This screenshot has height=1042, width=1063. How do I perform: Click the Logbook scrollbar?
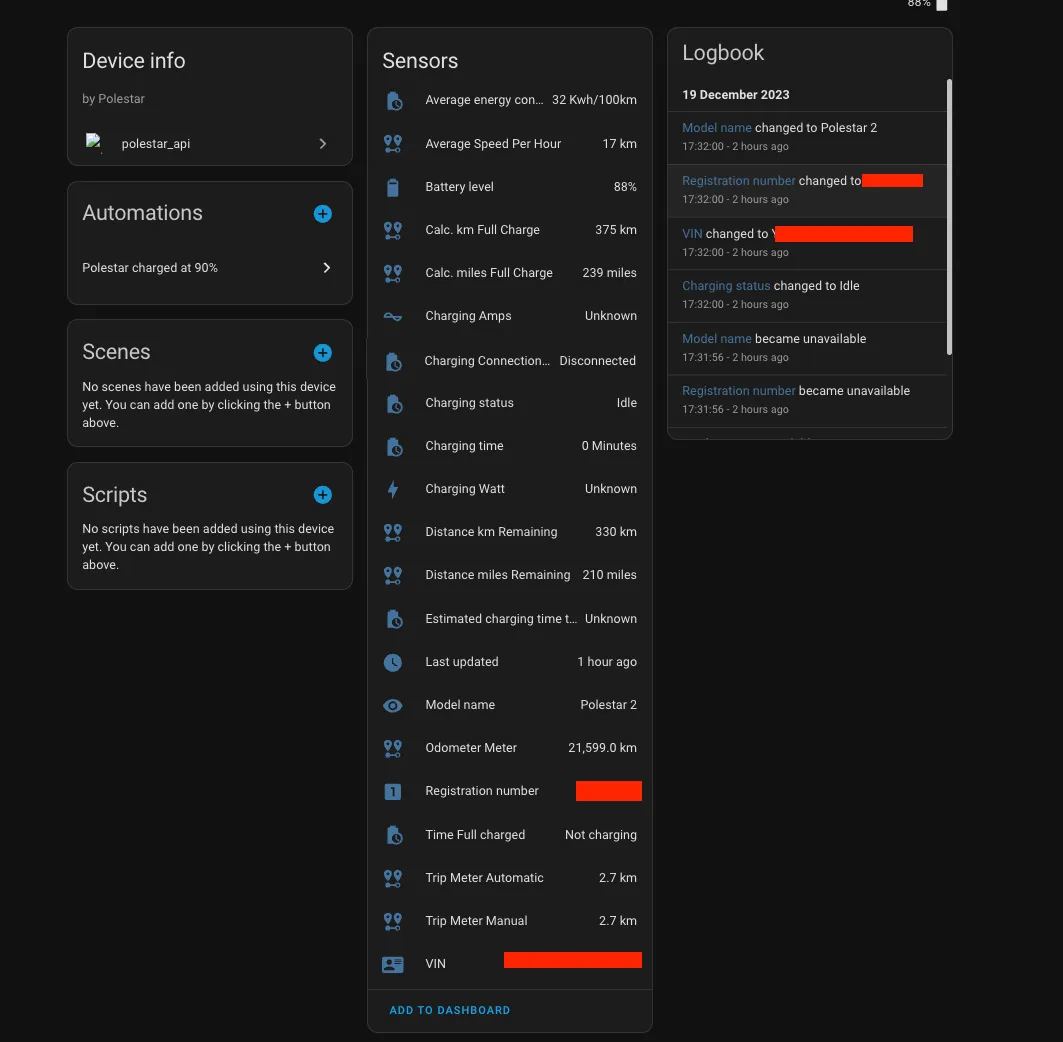pos(949,217)
